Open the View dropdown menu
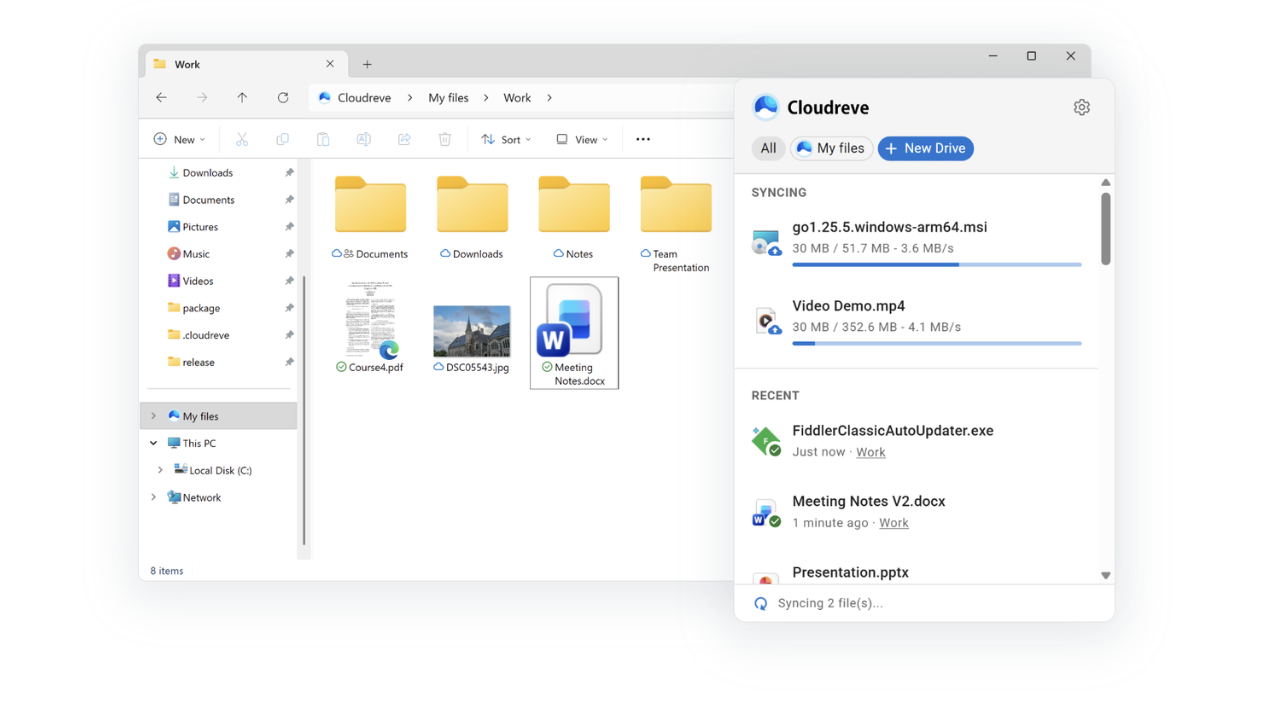The image size is (1280, 720). 582,139
